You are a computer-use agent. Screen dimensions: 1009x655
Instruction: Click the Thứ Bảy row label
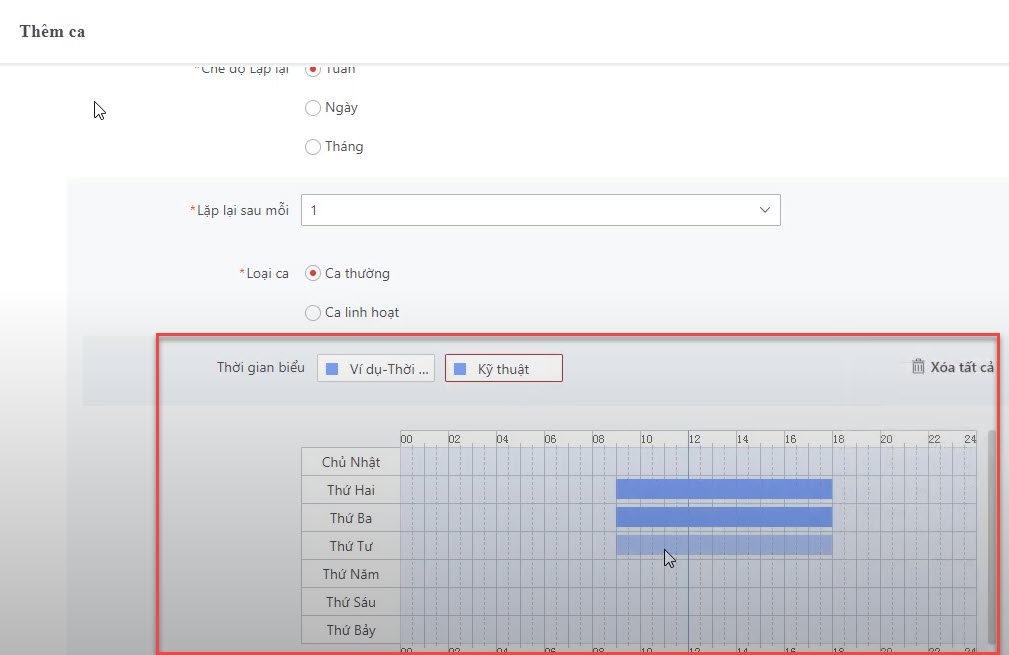coord(350,630)
